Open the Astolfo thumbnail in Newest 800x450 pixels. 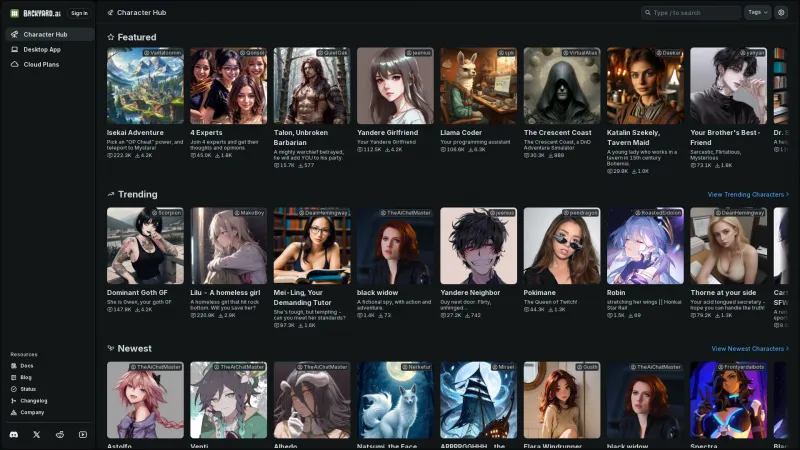coord(145,400)
